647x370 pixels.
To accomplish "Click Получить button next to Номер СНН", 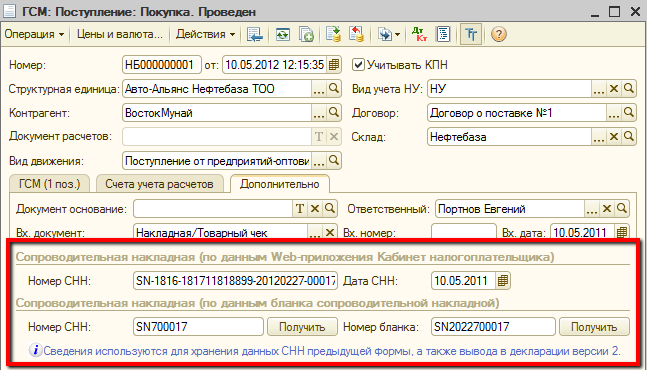I will tap(302, 327).
